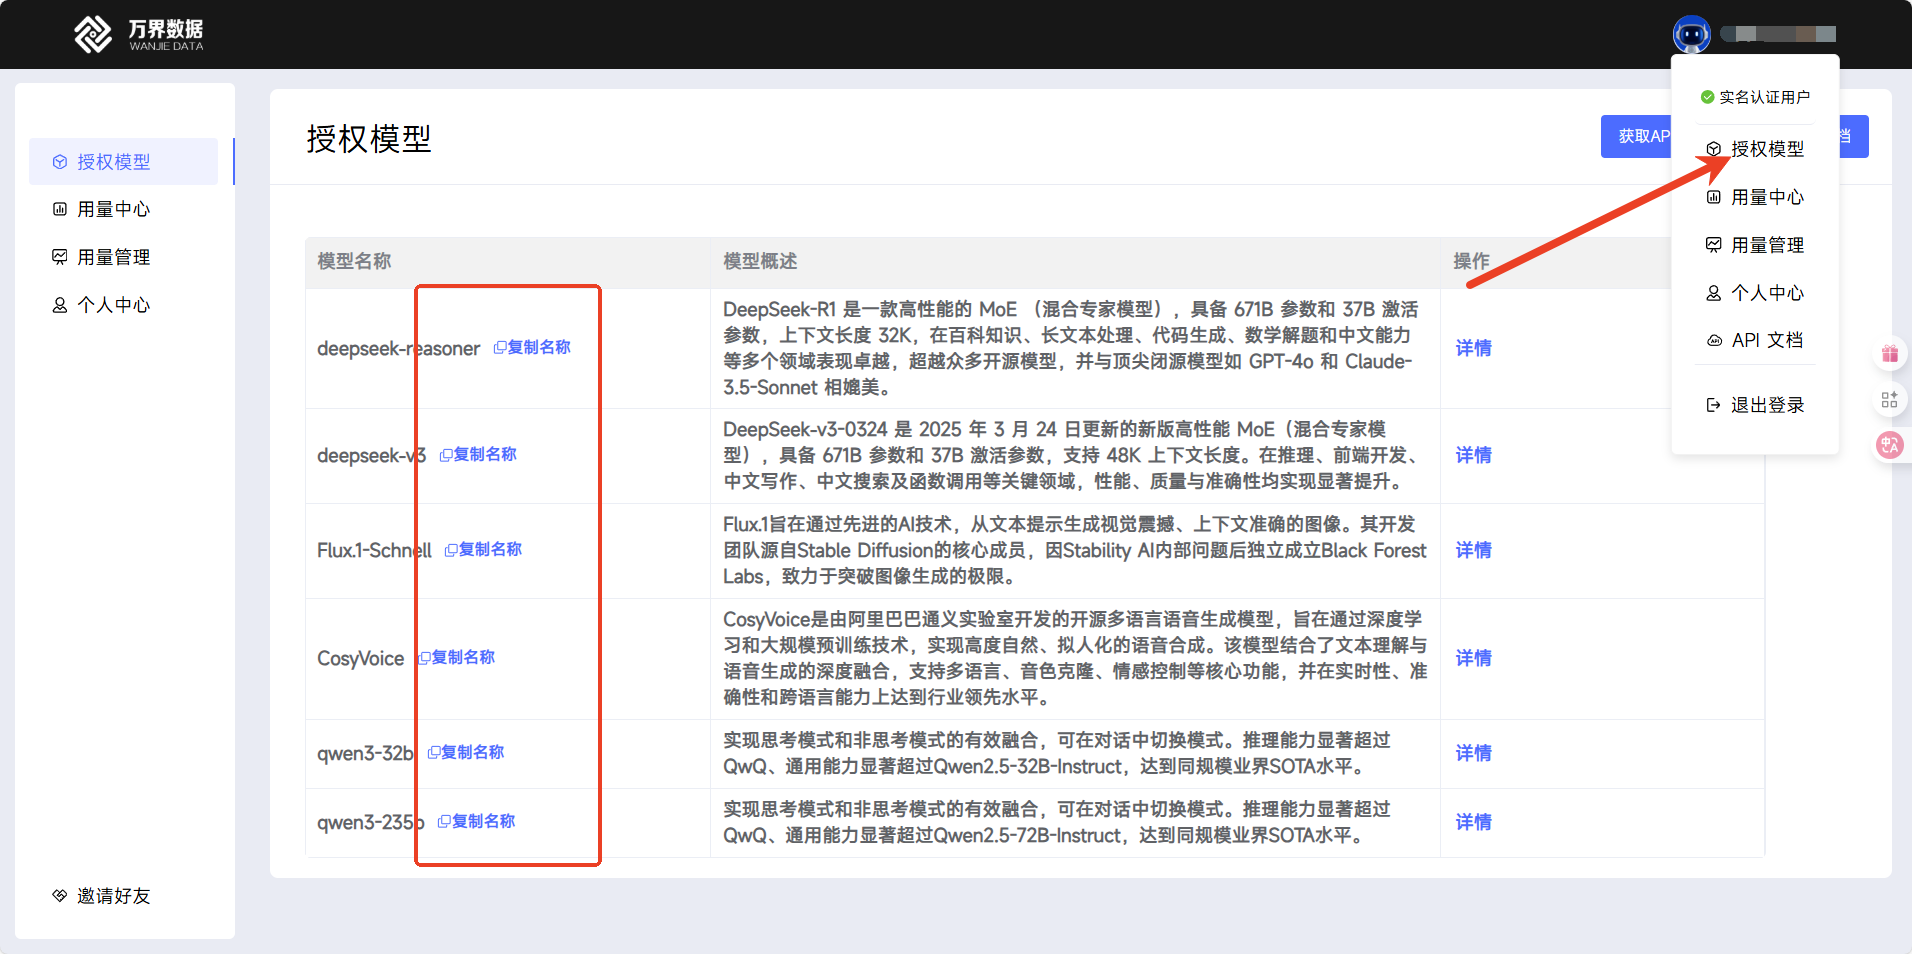
Task: Click the 万界数据 logo
Action: (139, 34)
